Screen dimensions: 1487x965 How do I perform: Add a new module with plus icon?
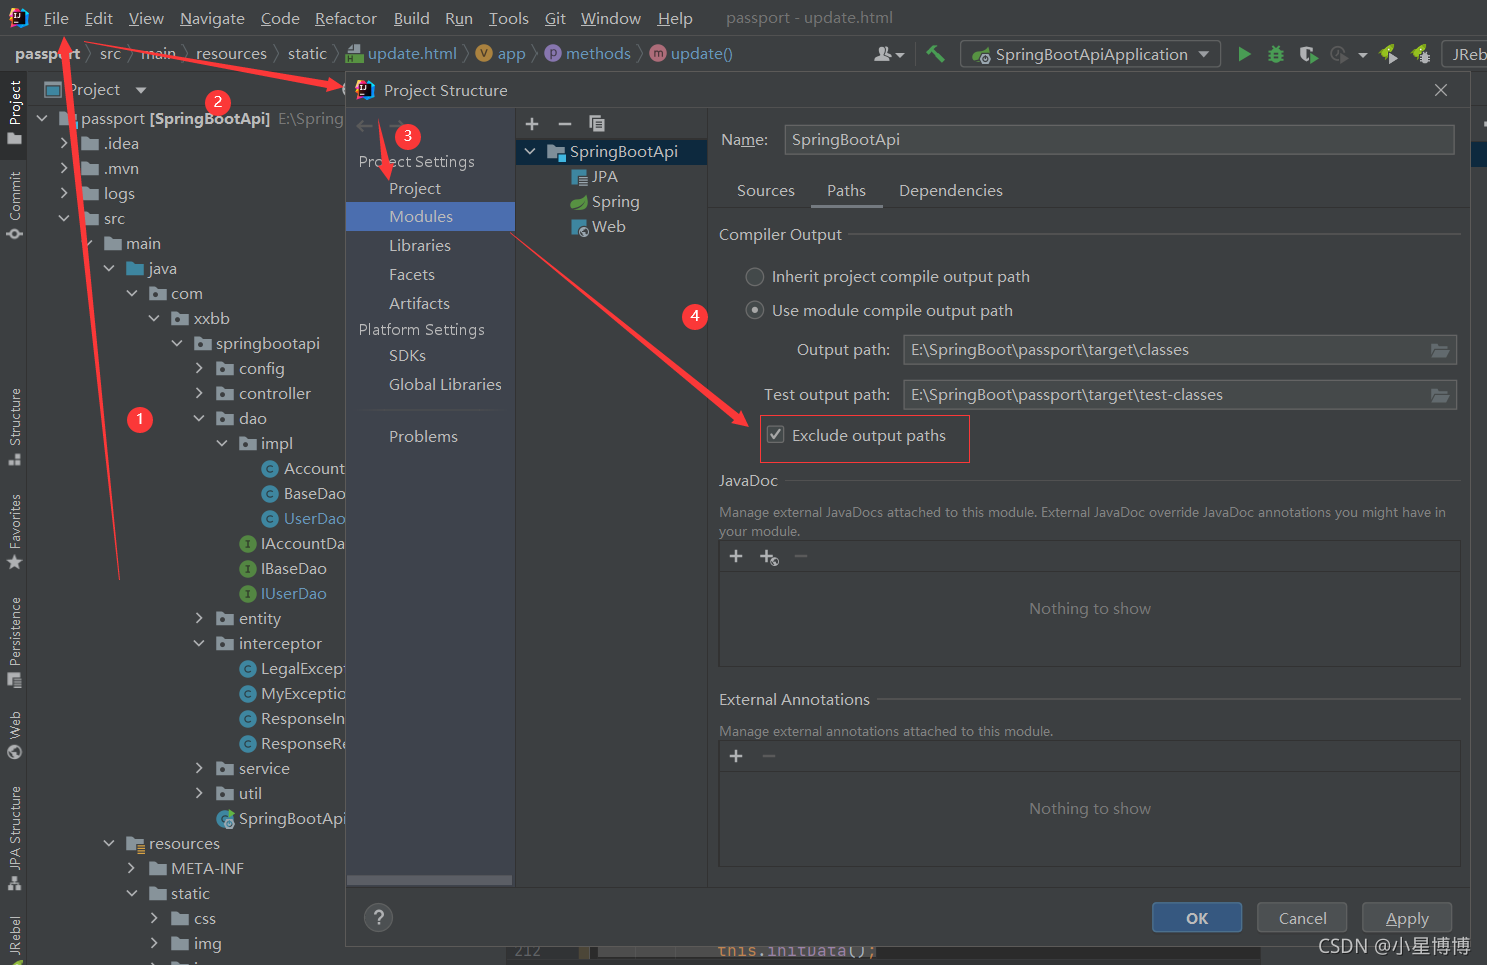click(532, 124)
